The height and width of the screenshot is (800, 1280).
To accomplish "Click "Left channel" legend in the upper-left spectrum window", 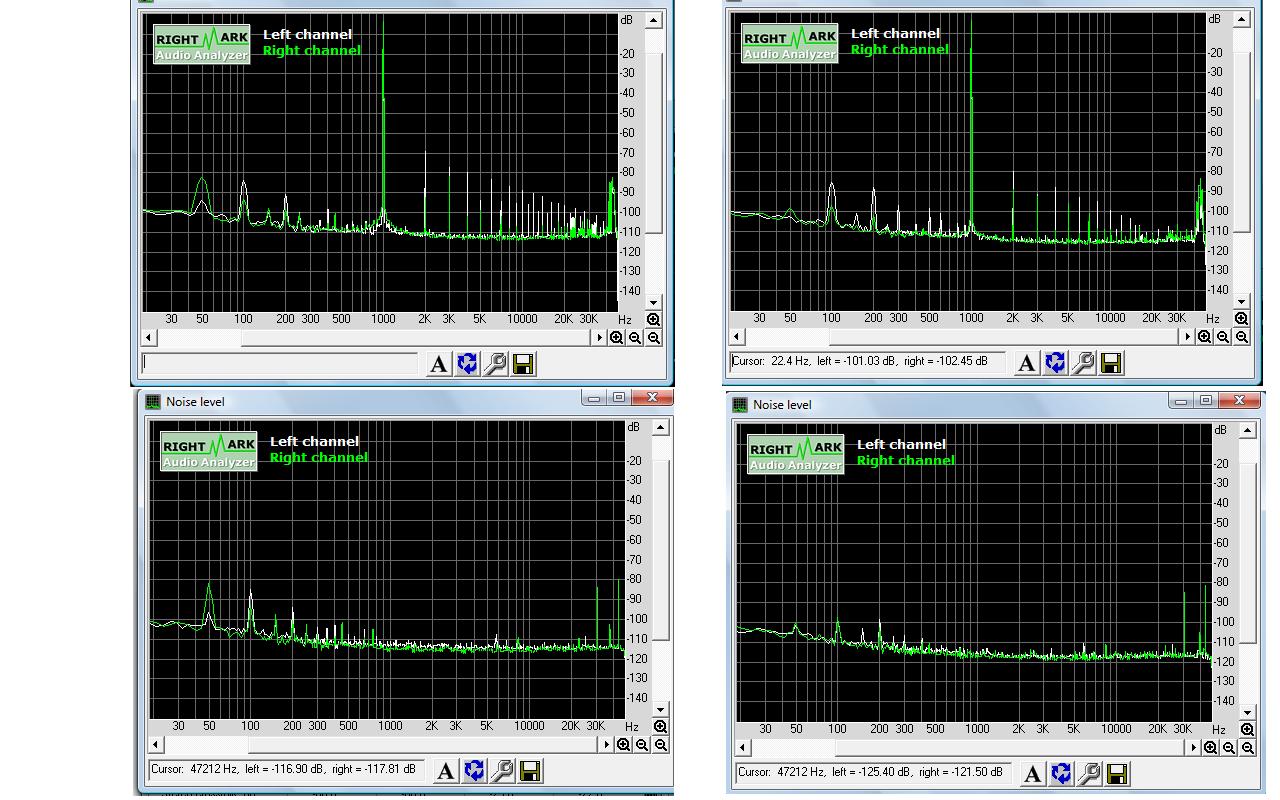I will coord(307,35).
